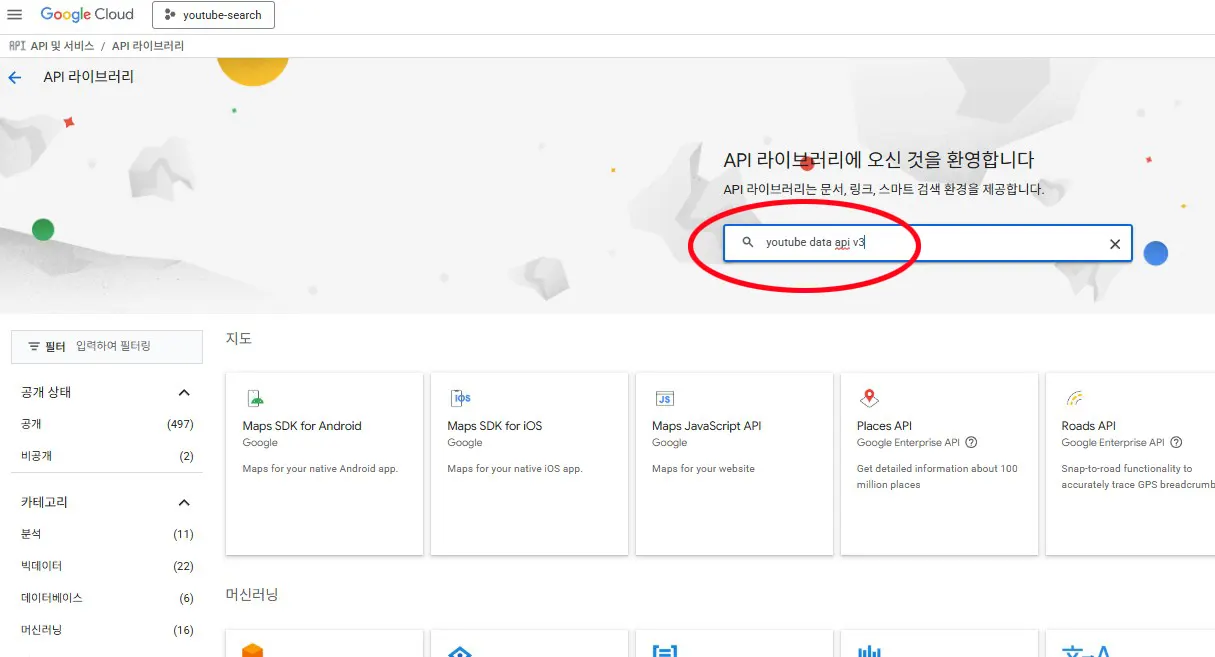Click the Google Cloud logo
Screen dimensions: 1215x657
point(86,15)
